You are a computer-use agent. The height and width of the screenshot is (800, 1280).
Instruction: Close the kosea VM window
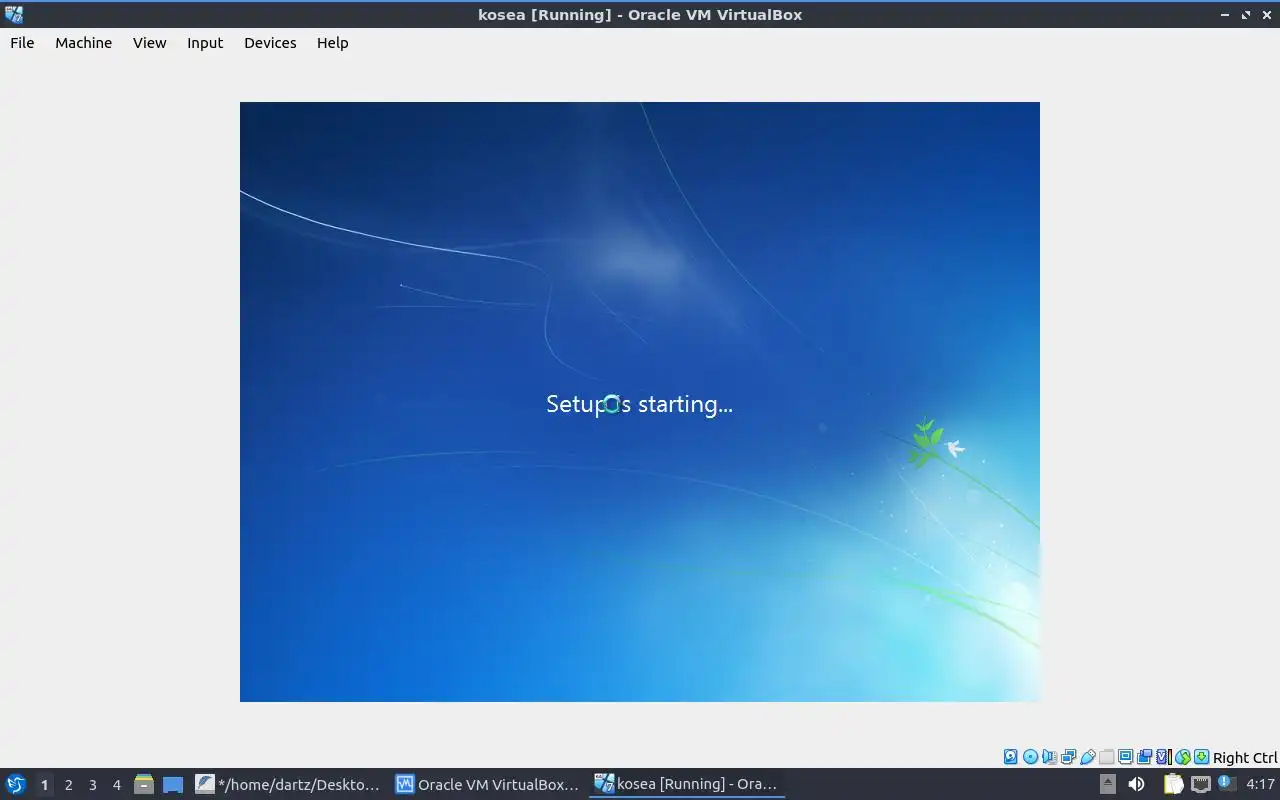[1267, 15]
